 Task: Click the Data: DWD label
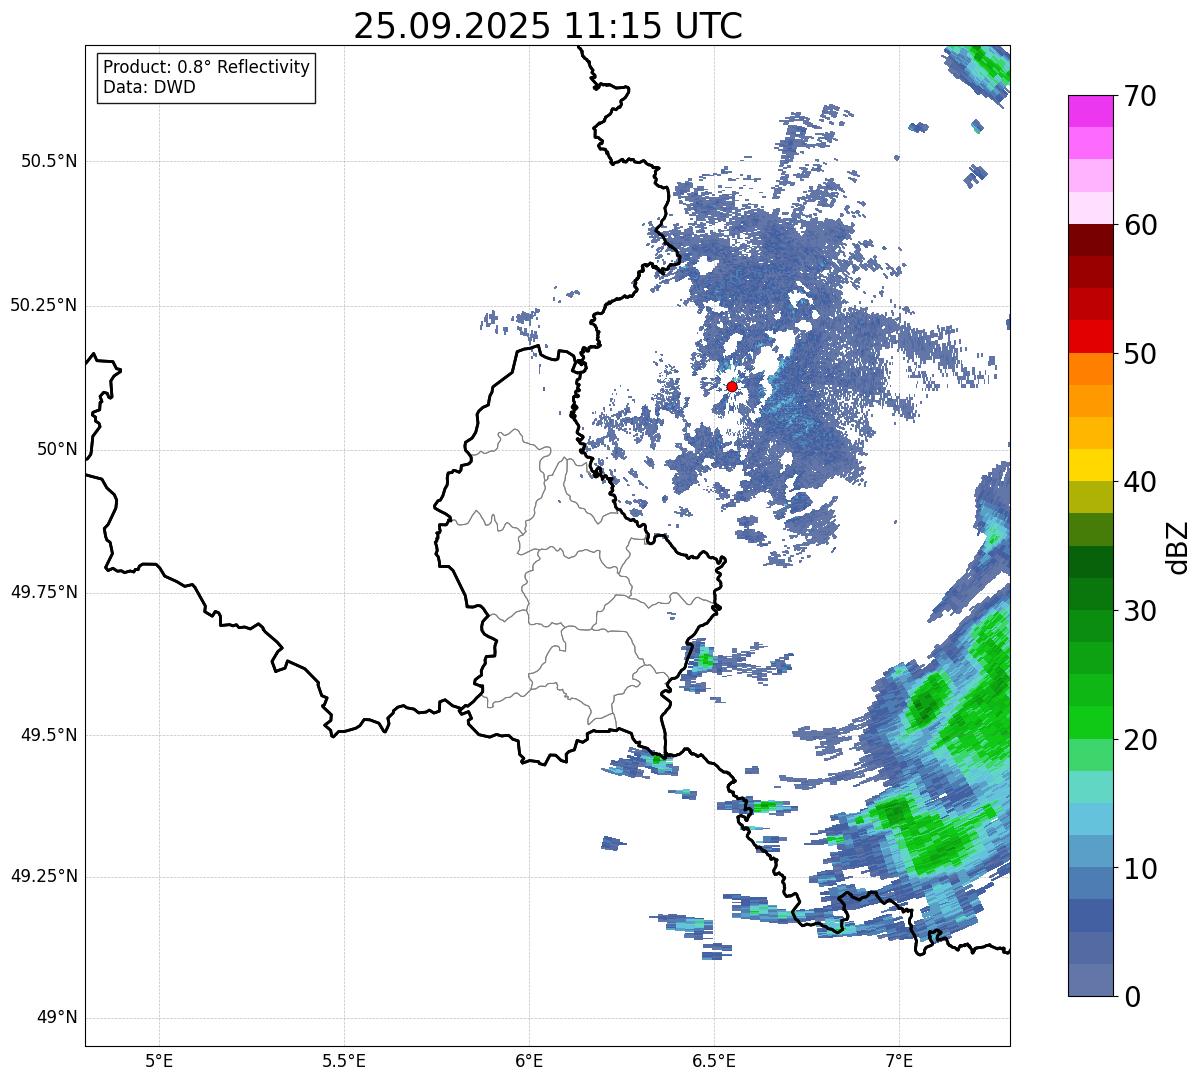point(149,87)
